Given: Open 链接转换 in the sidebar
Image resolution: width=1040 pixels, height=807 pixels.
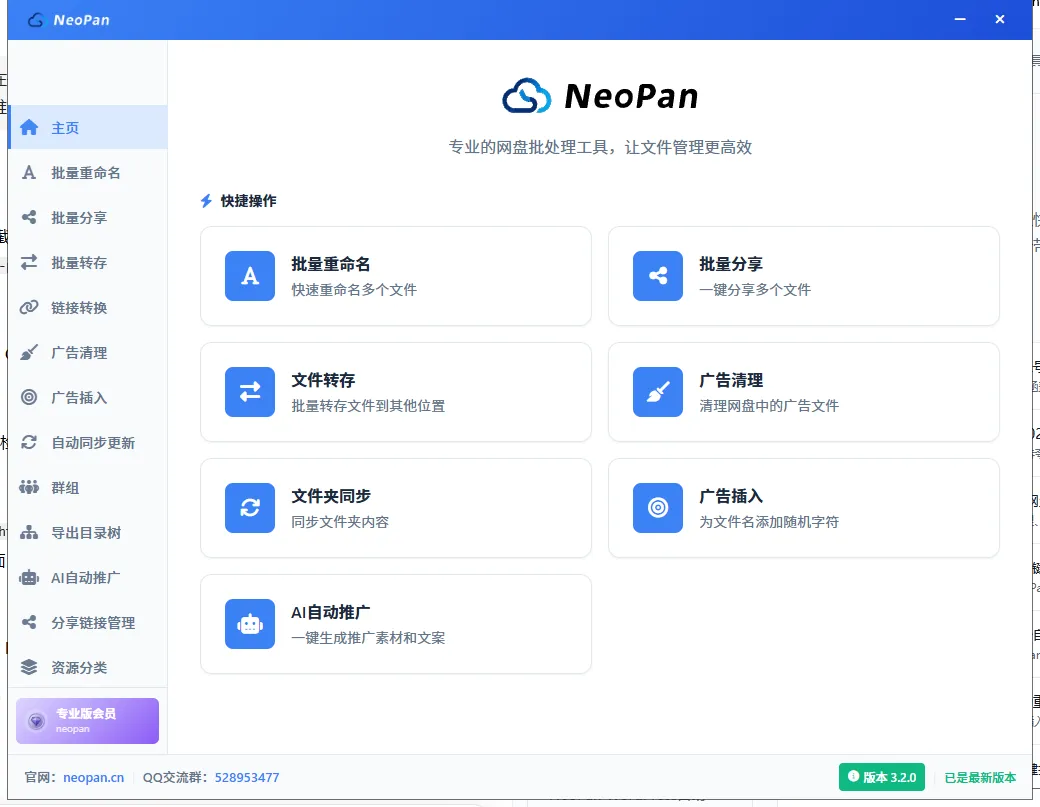Looking at the screenshot, I should point(88,308).
